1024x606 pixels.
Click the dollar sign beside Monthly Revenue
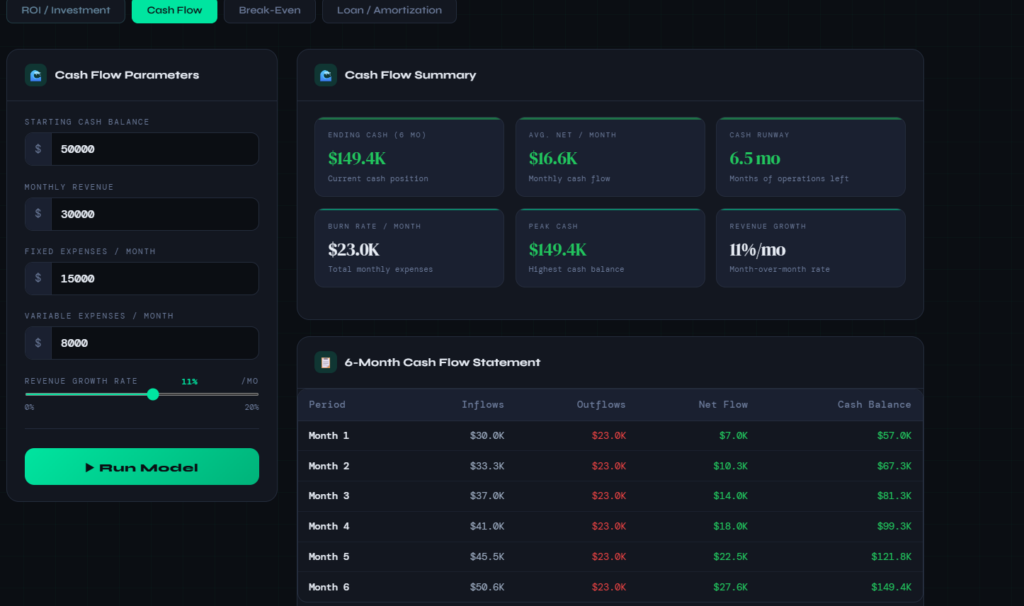38,214
